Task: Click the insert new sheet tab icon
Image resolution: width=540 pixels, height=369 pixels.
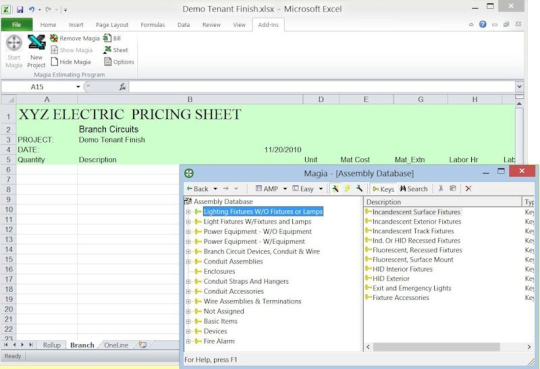Action: (x=143, y=345)
